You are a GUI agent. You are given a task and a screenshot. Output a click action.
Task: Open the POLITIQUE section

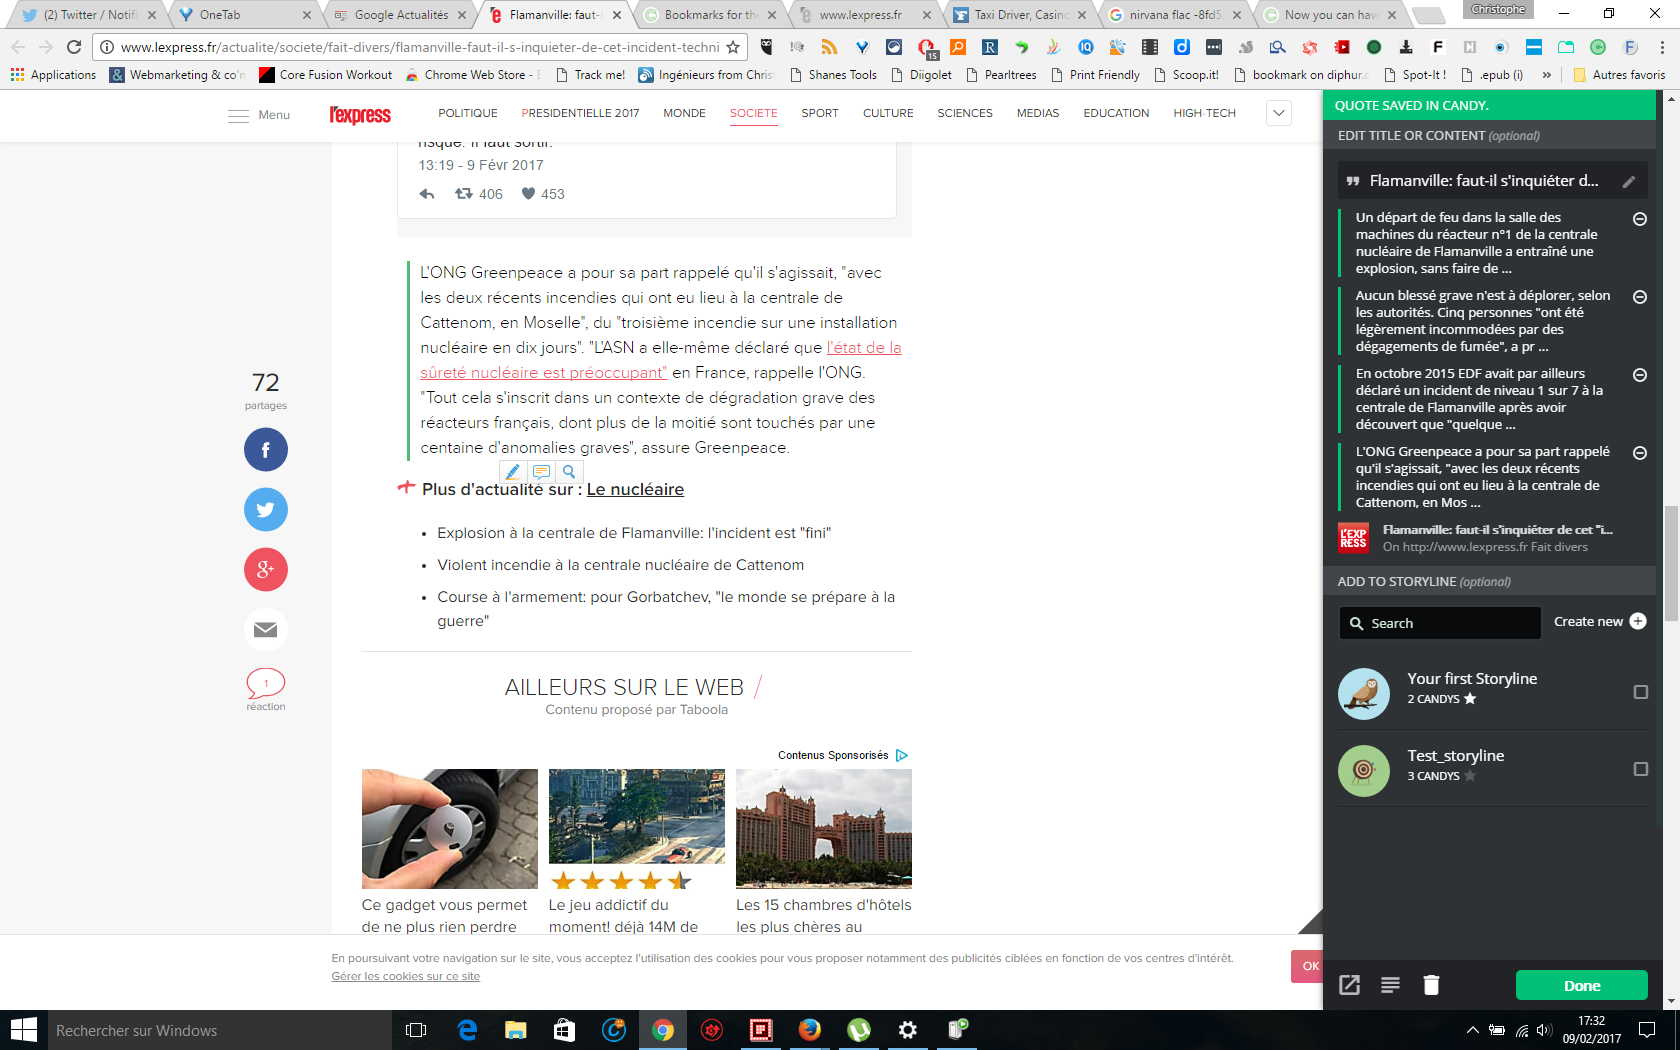[467, 113]
